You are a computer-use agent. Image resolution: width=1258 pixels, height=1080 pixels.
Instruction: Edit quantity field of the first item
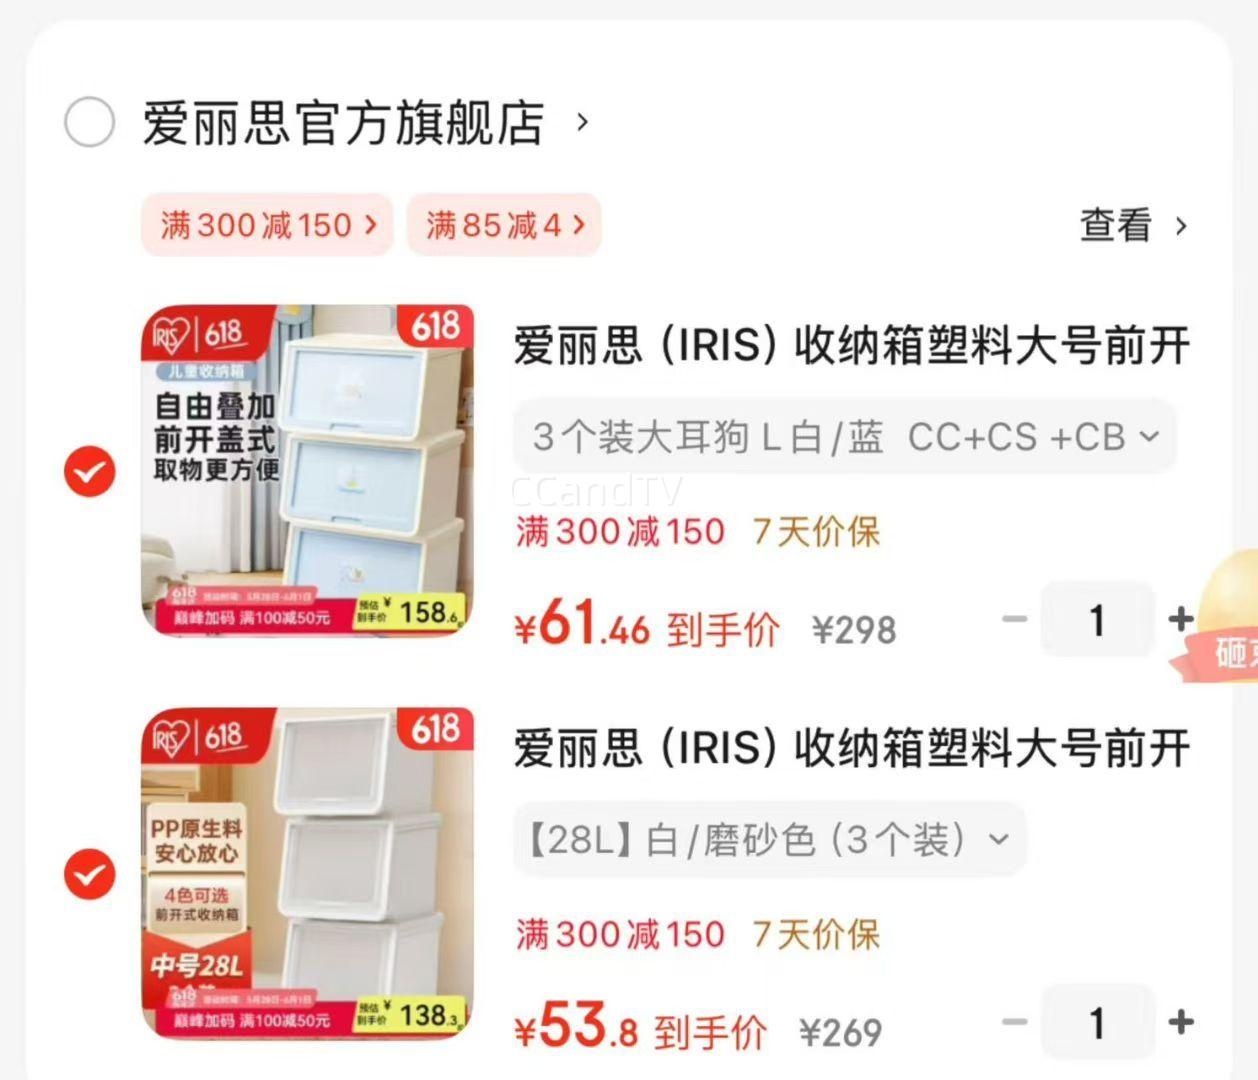(1097, 620)
